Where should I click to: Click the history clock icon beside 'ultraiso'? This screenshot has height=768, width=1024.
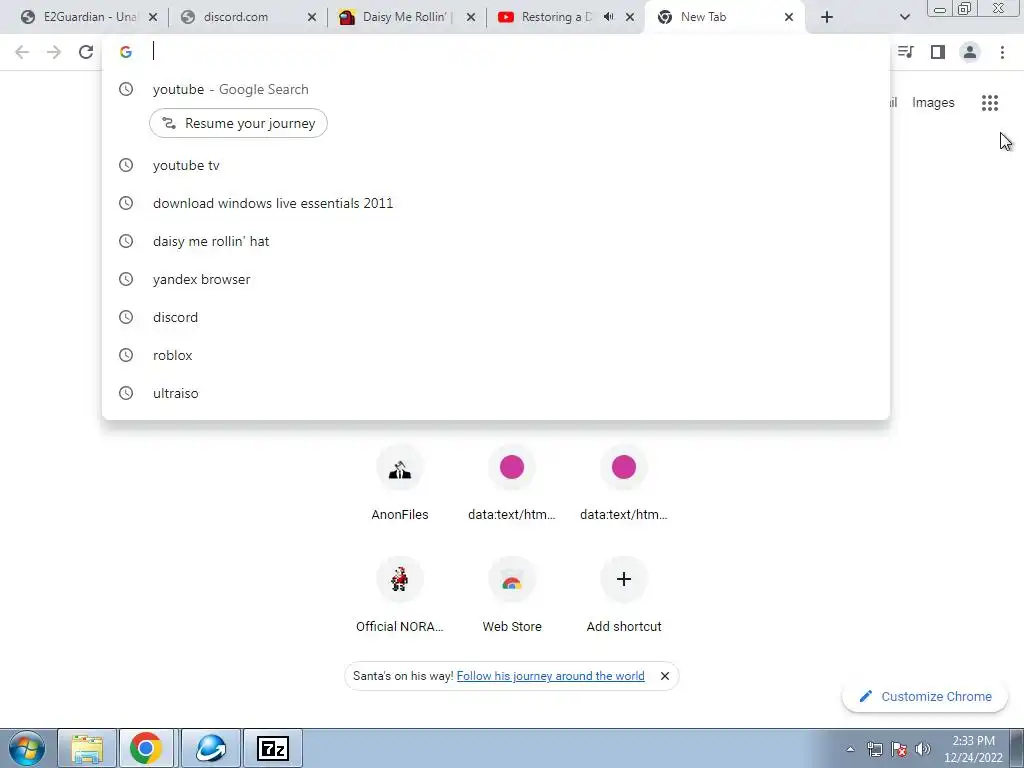click(126, 392)
